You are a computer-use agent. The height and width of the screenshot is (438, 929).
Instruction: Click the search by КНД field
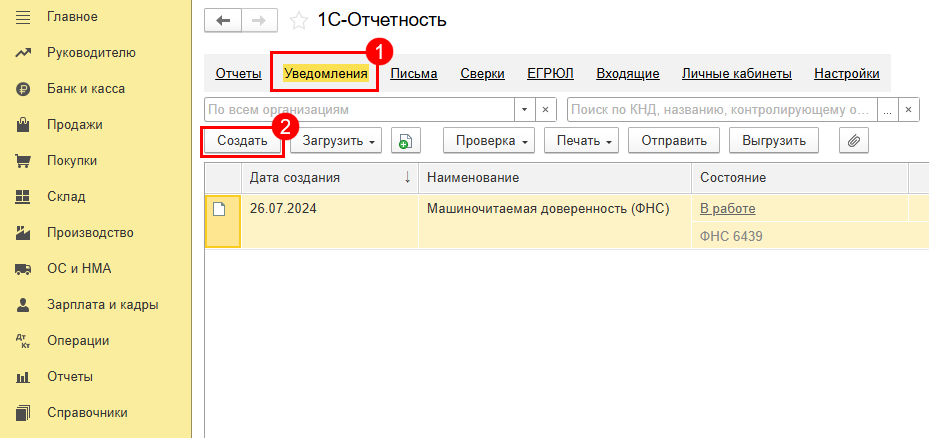point(721,109)
